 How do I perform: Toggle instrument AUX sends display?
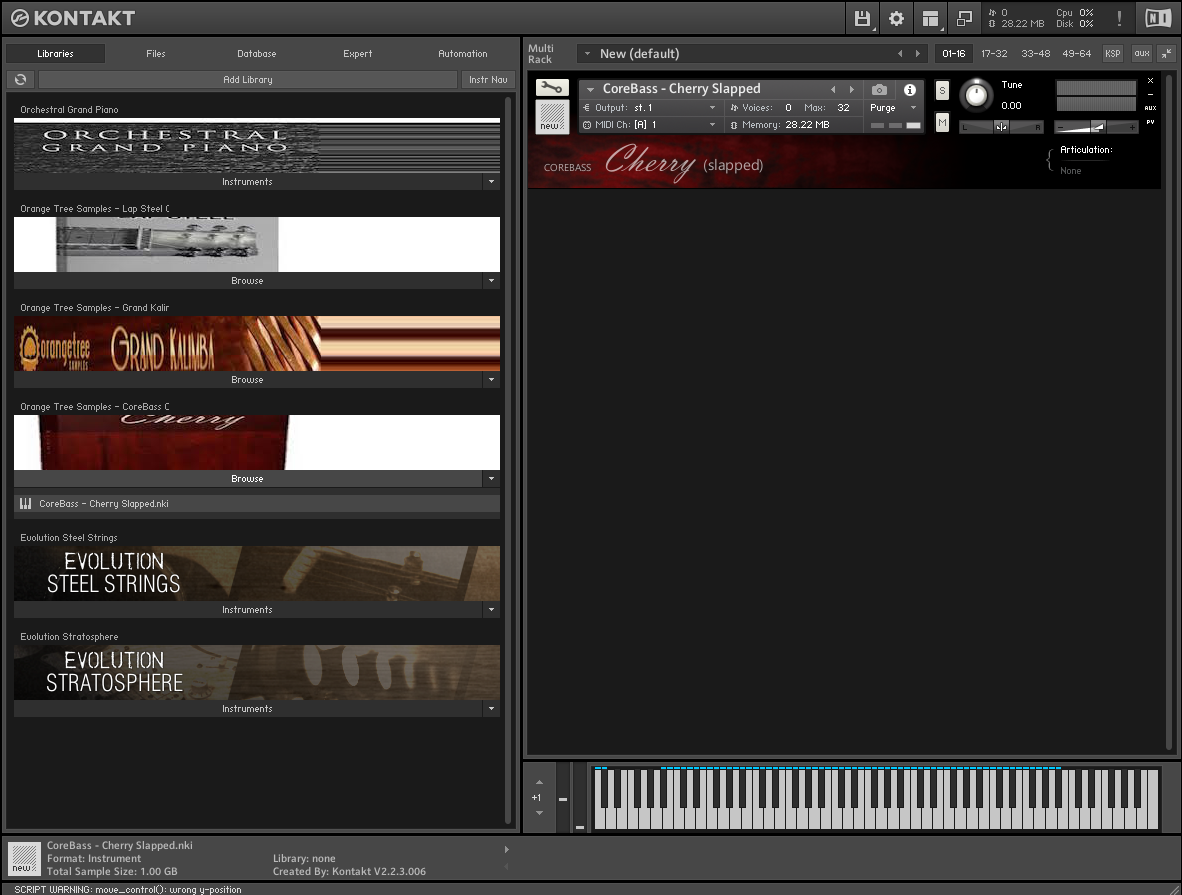pos(1150,108)
